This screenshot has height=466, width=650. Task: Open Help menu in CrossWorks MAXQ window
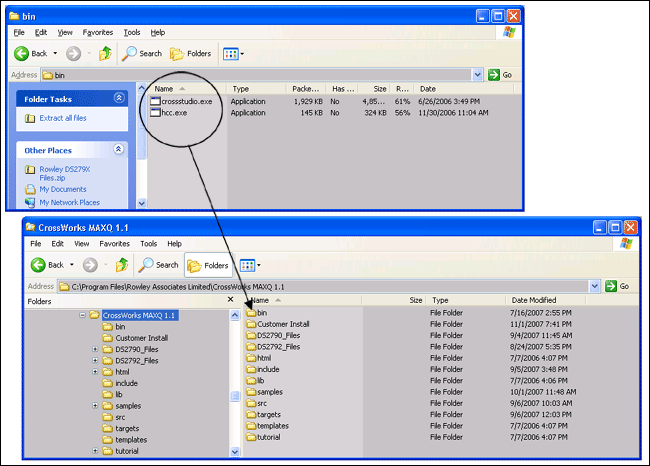coord(175,244)
